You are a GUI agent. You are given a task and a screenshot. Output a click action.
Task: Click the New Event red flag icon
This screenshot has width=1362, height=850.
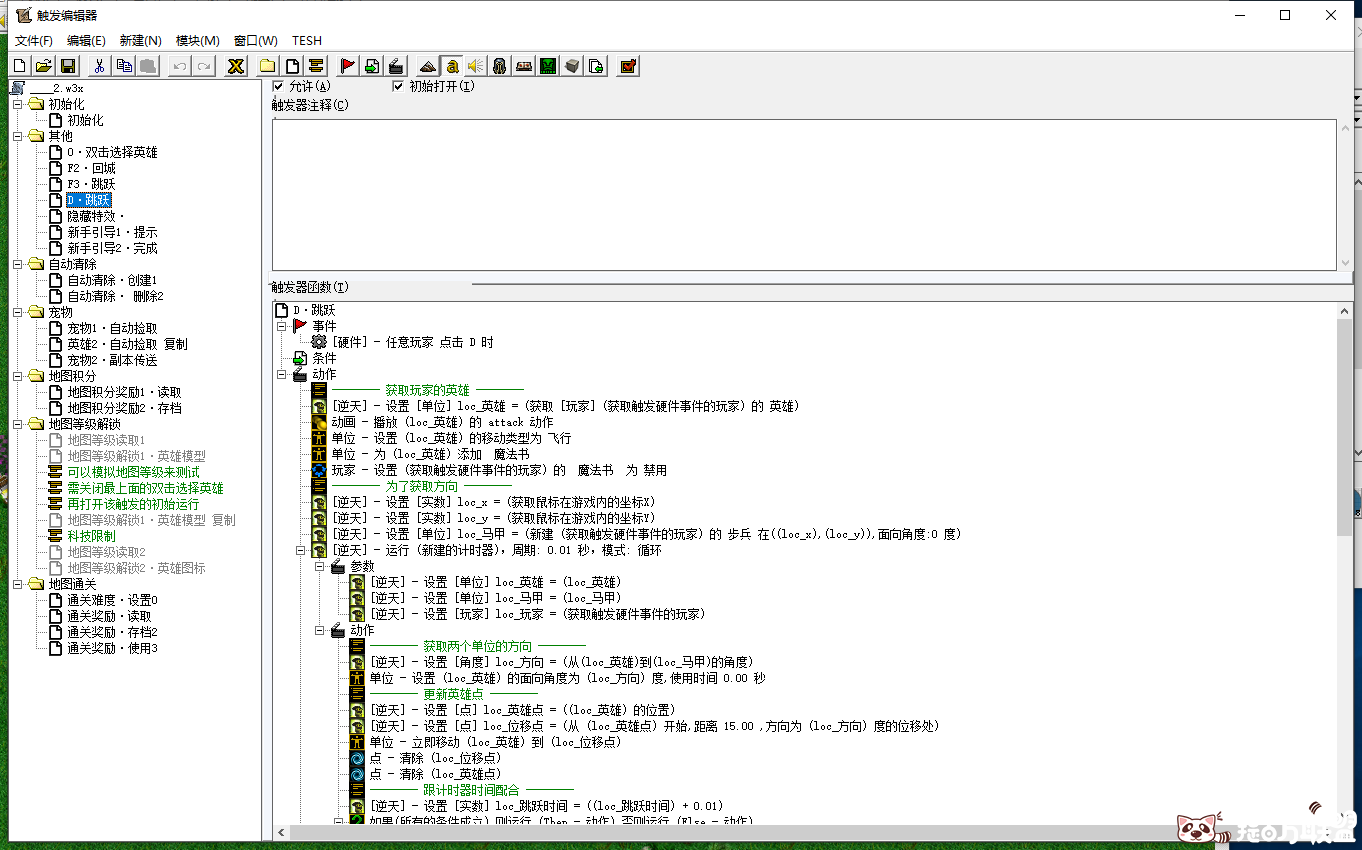click(x=347, y=66)
